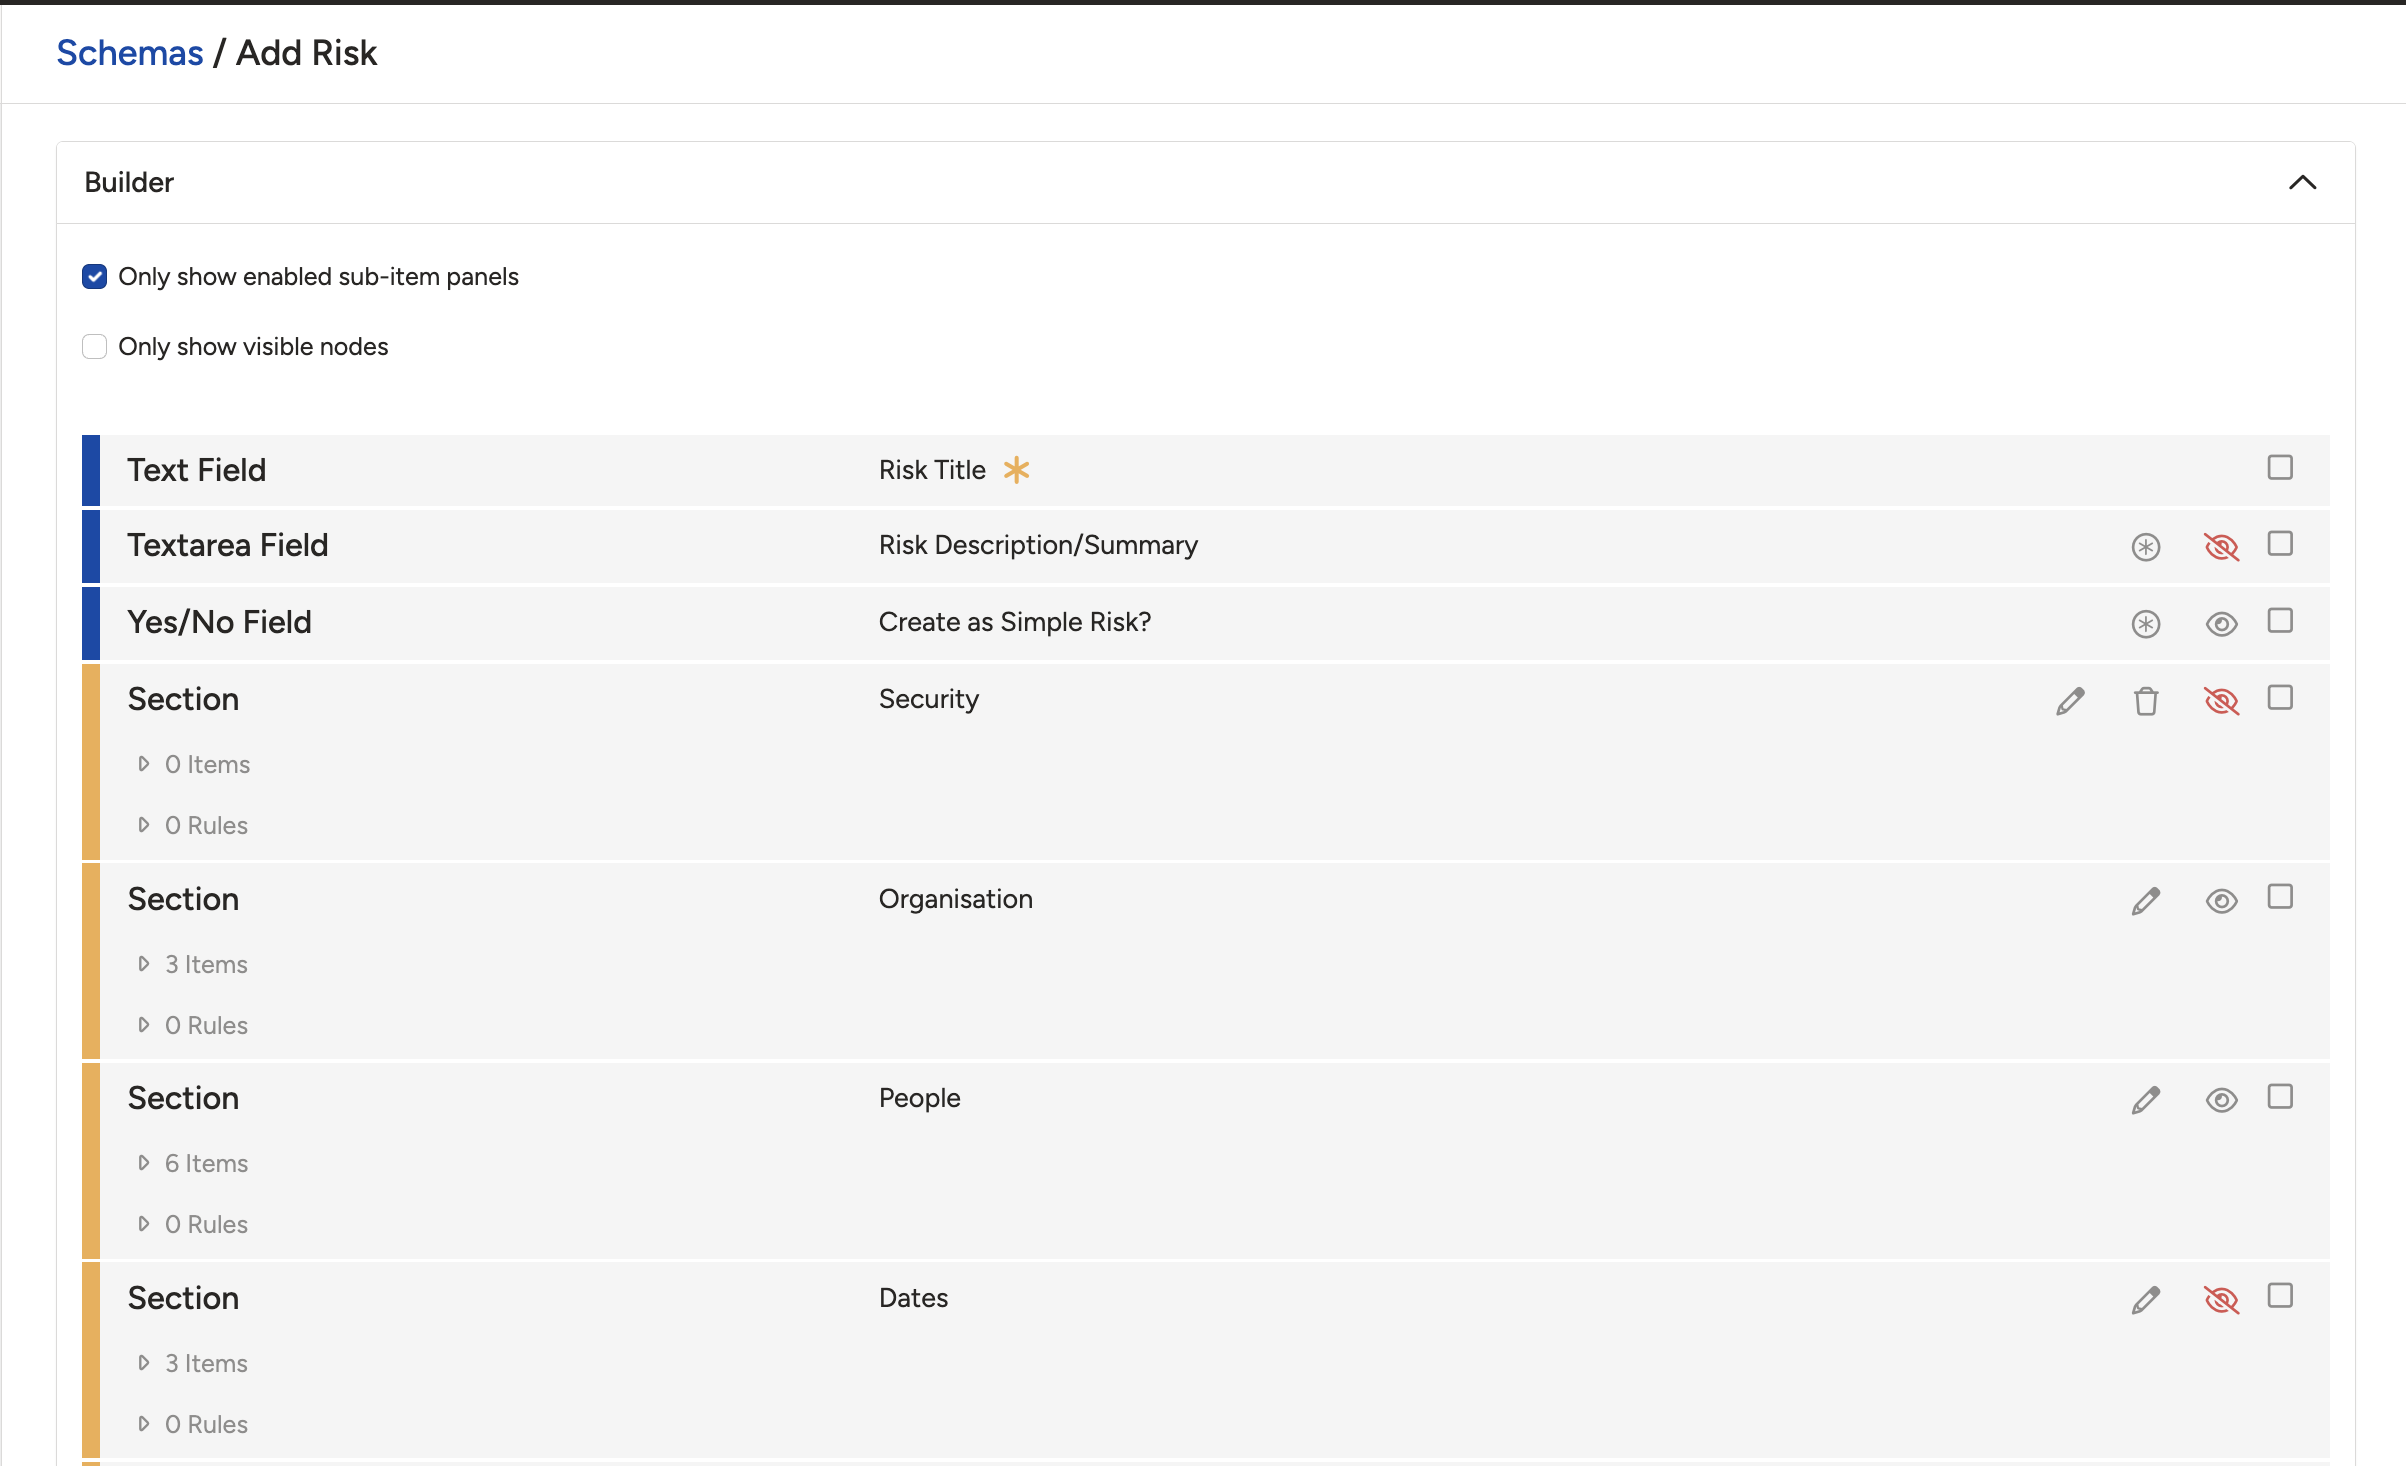This screenshot has width=2406, height=1466.
Task: Hide the Organisation section via eye icon
Action: point(2221,901)
